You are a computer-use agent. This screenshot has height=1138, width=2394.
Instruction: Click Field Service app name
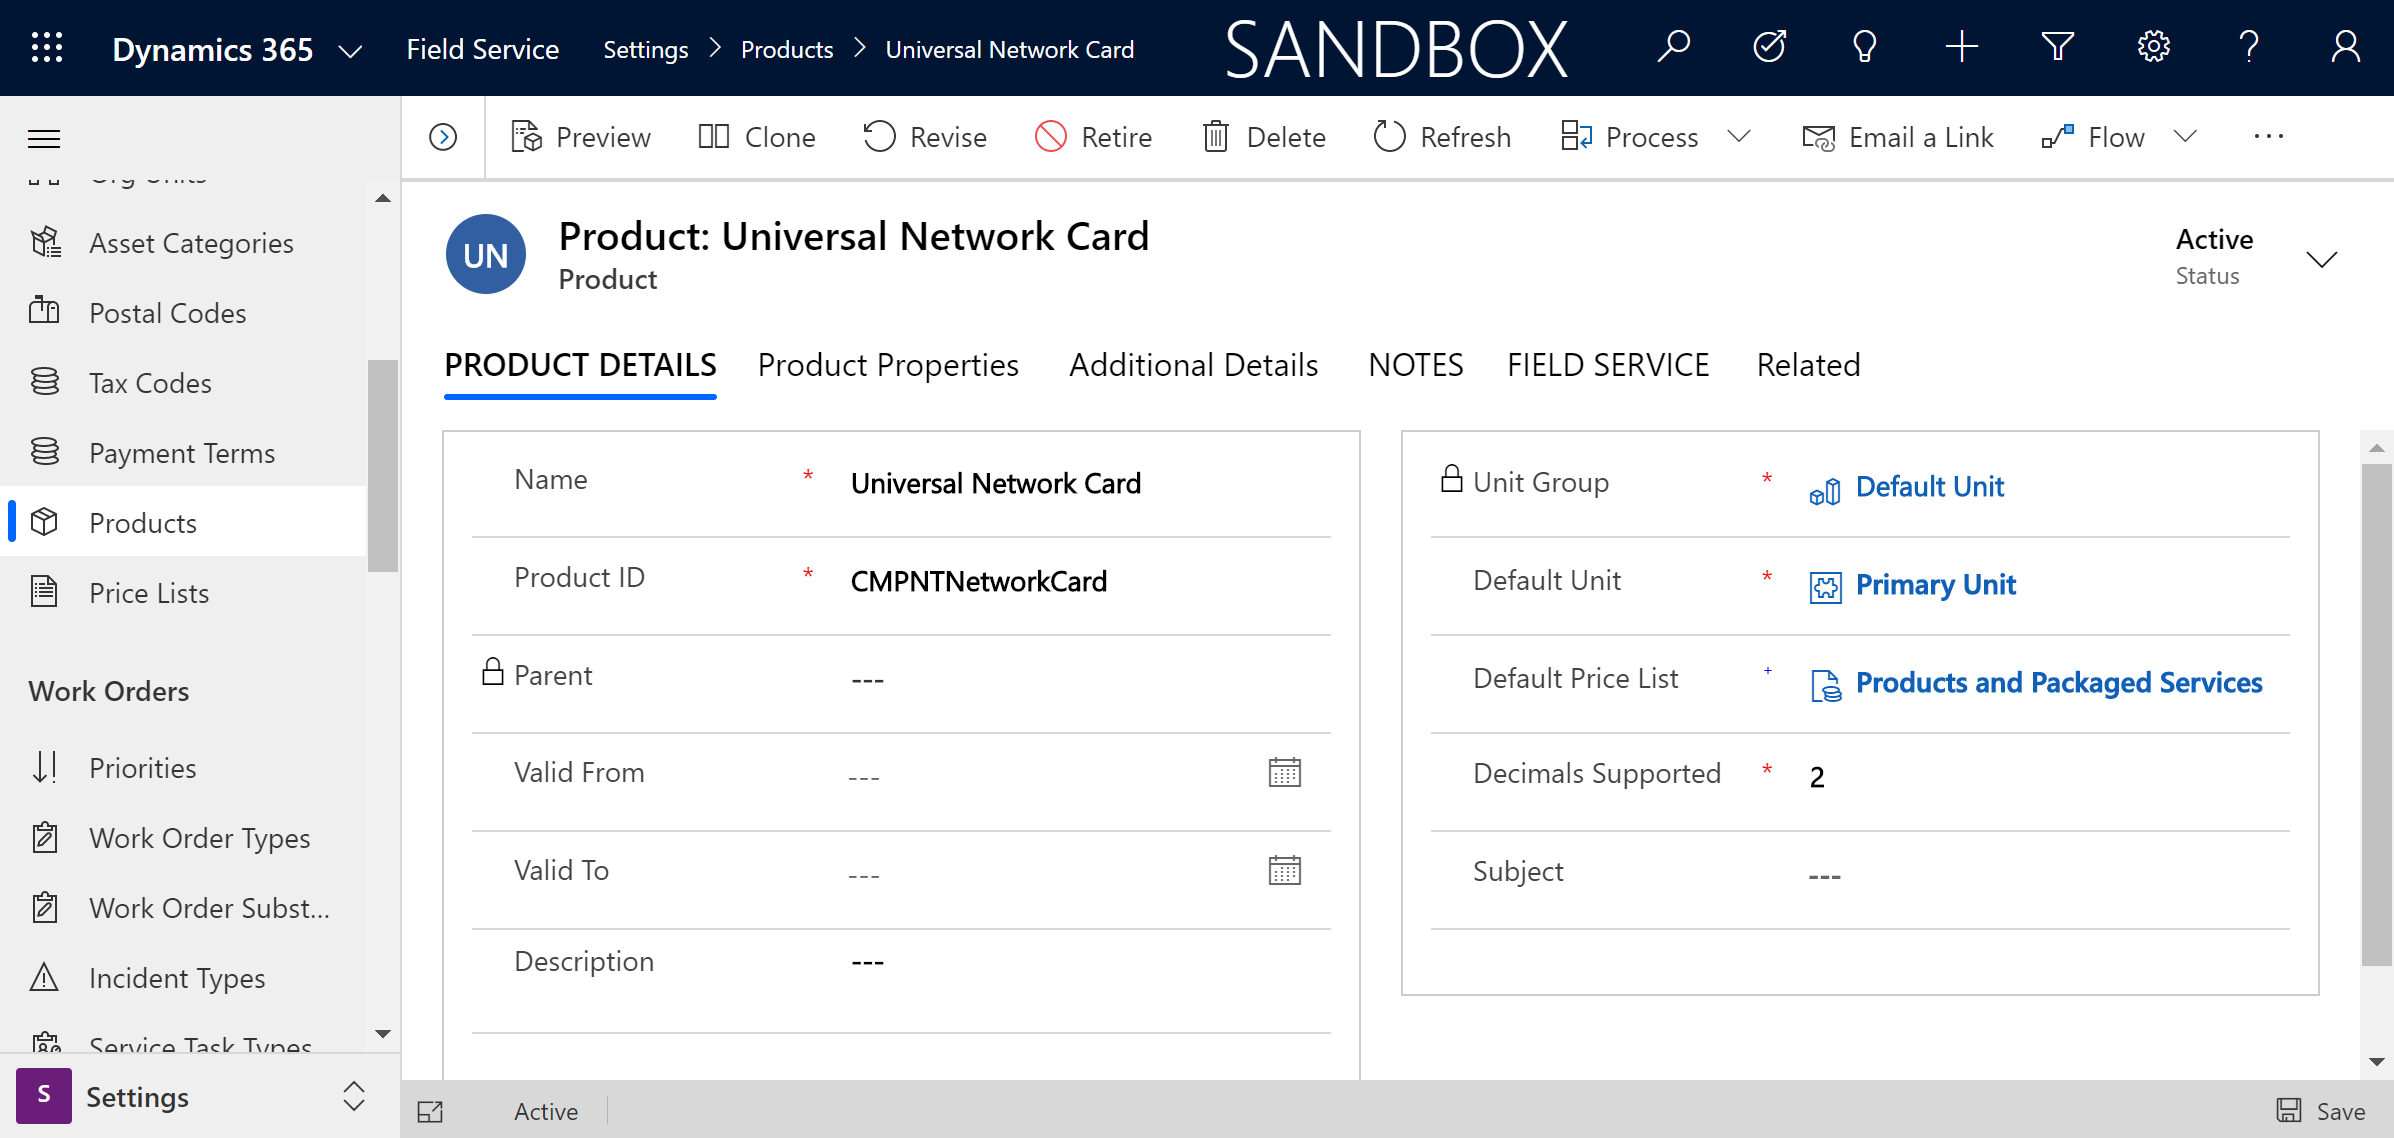482,49
